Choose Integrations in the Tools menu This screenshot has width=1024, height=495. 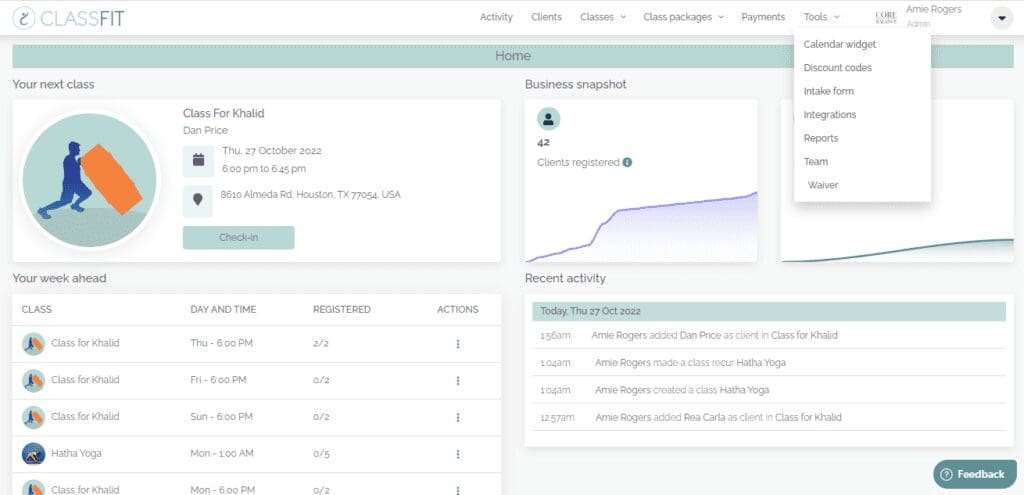point(829,115)
